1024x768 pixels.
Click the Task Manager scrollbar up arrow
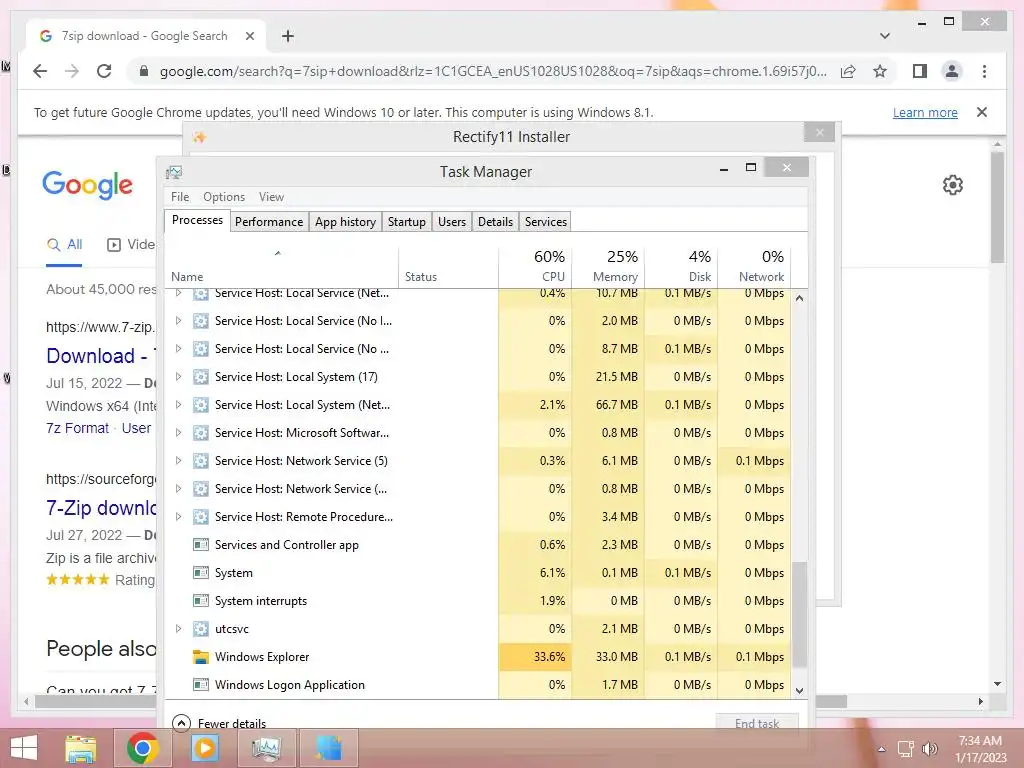pos(799,298)
